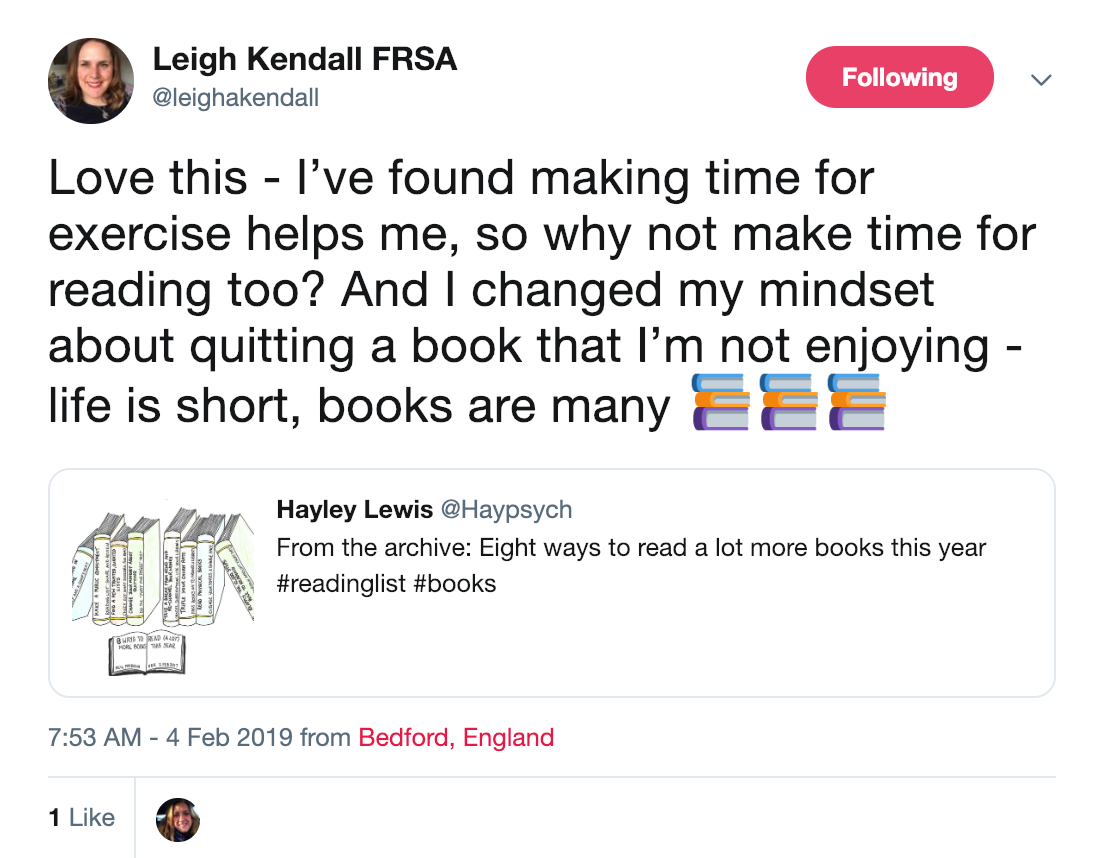Toggle the Following button to unfollow
Screen dimensions: 1100x858
coord(899,78)
